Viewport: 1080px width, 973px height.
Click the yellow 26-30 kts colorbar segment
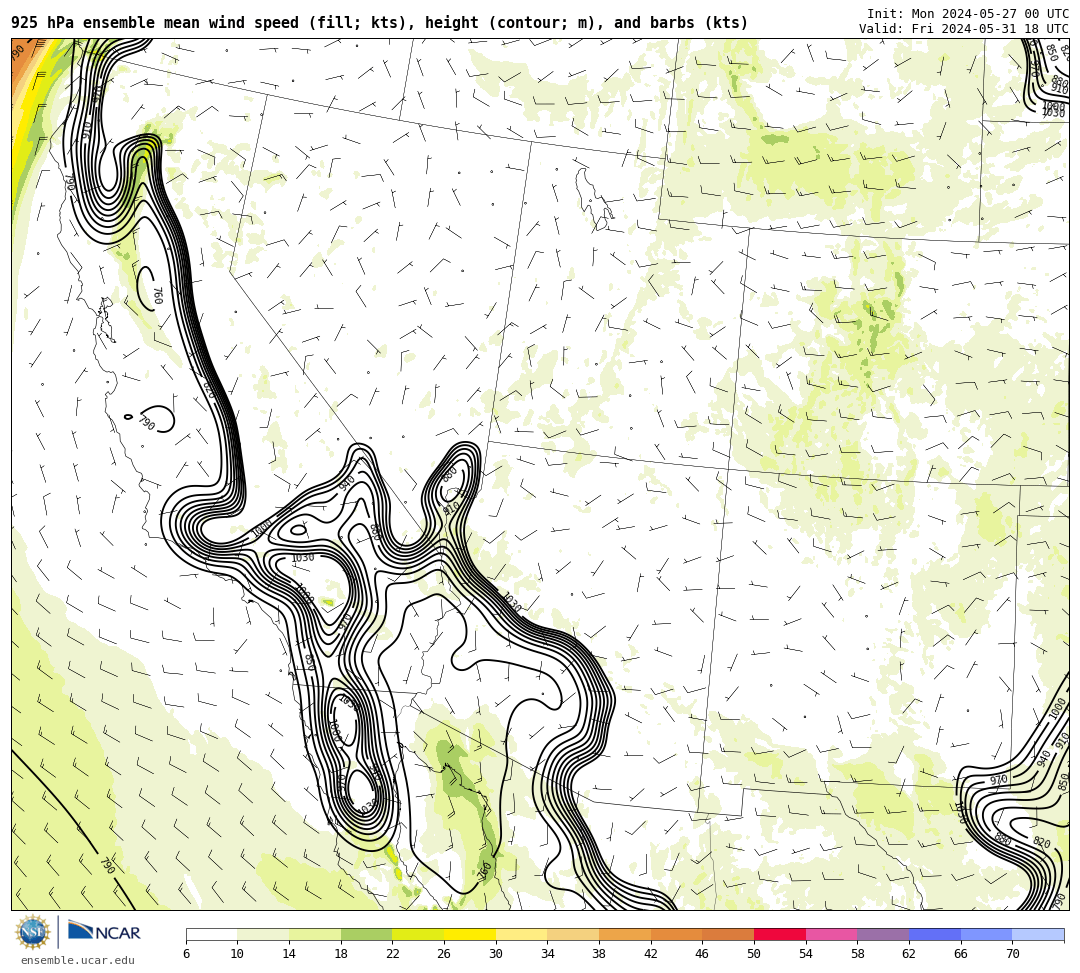tap(470, 934)
